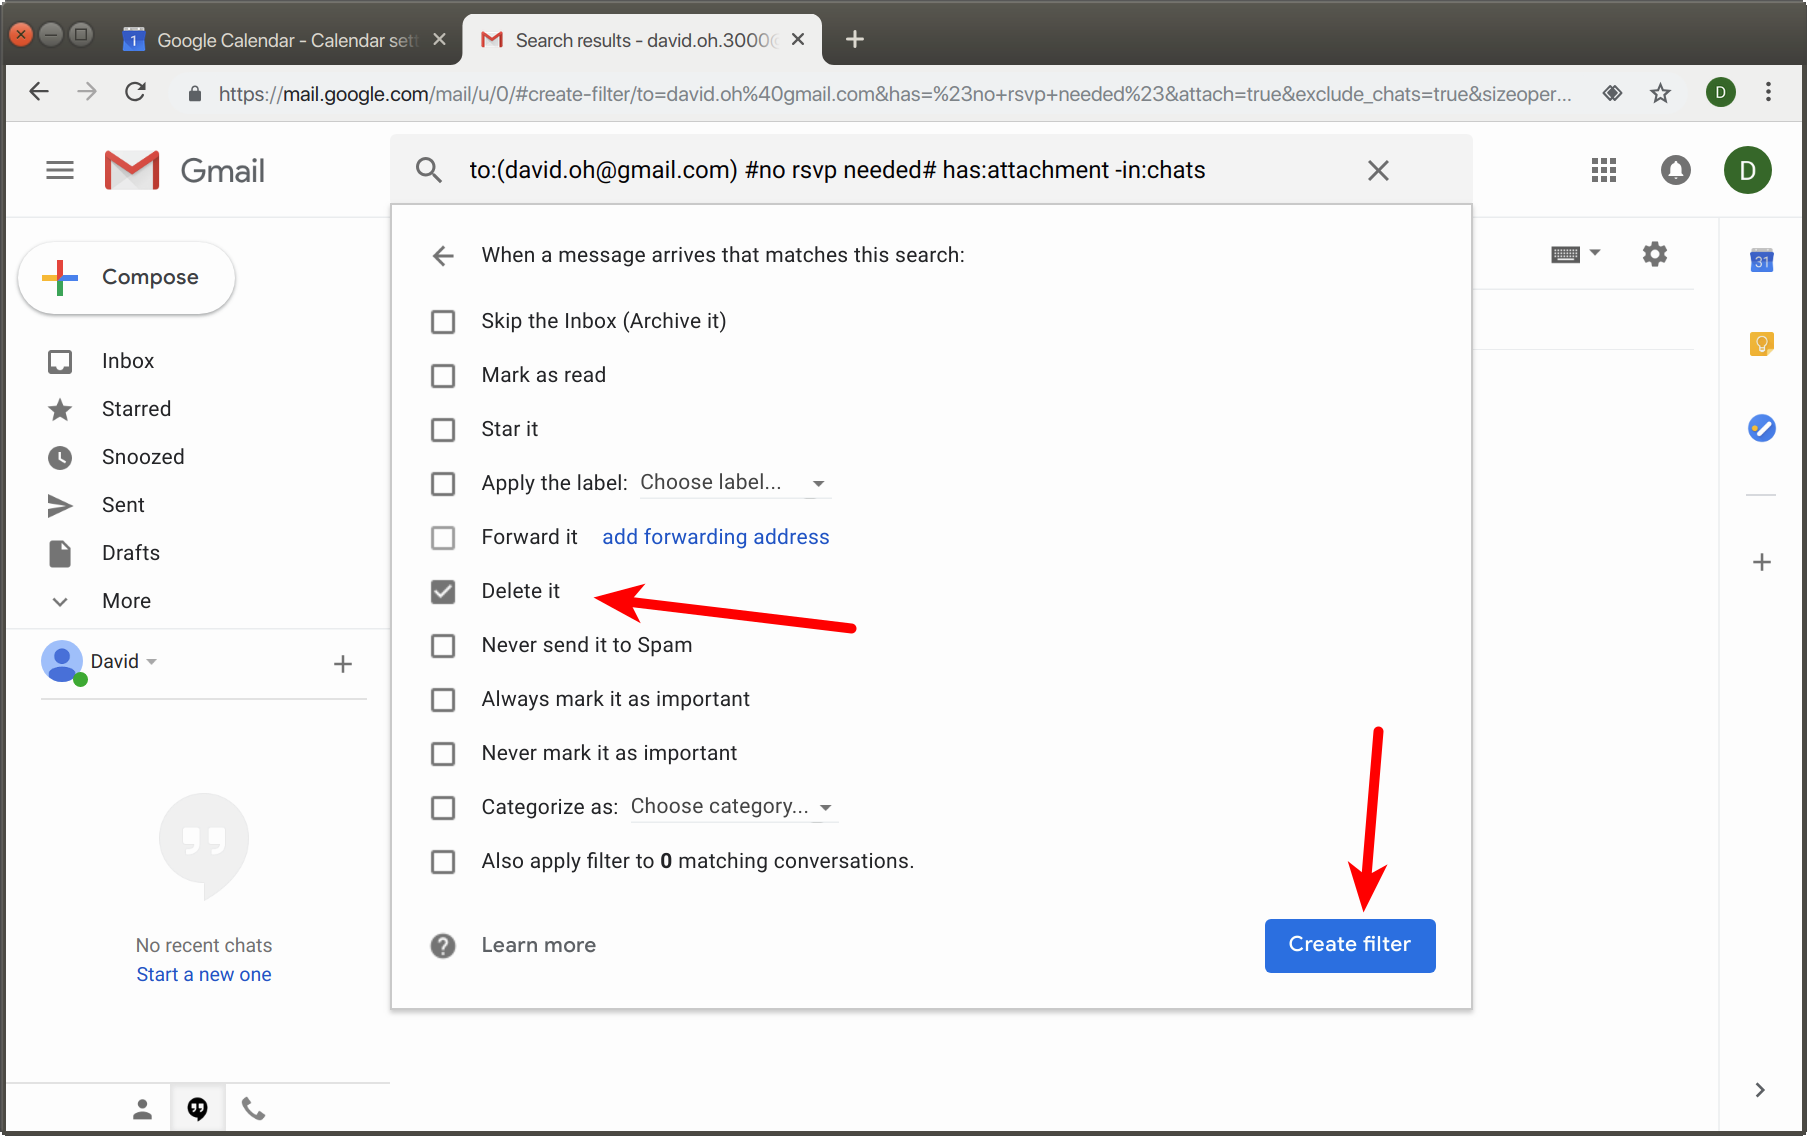Collapse the side panel with the chevron

click(x=1760, y=1090)
